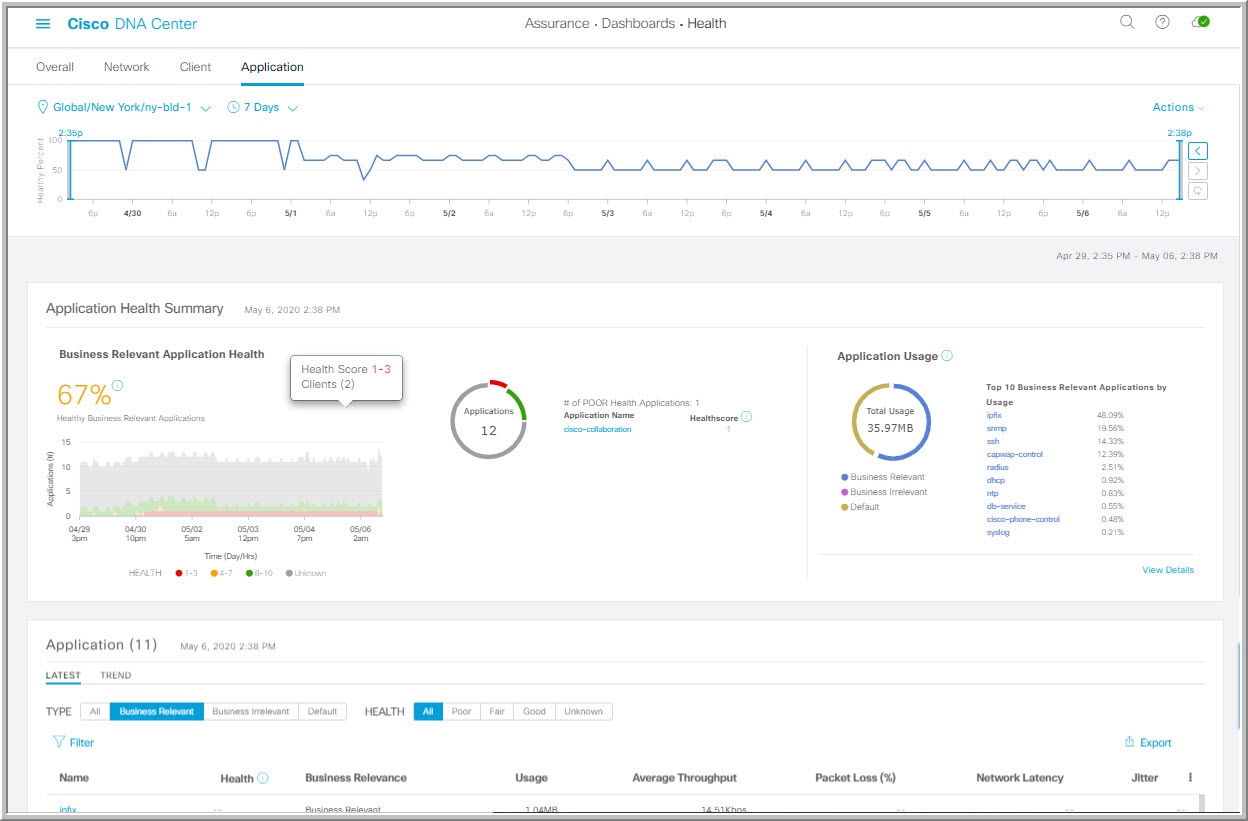Switch to the Network tab
The width and height of the screenshot is (1248, 821).
point(126,67)
